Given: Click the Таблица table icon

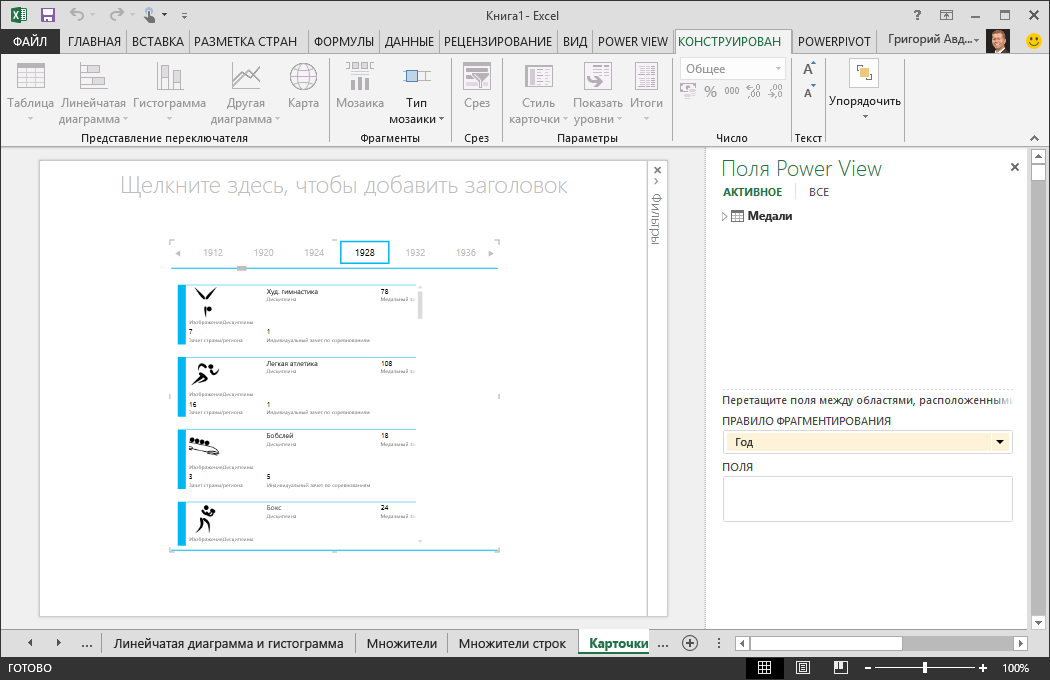Looking at the screenshot, I should [30, 77].
